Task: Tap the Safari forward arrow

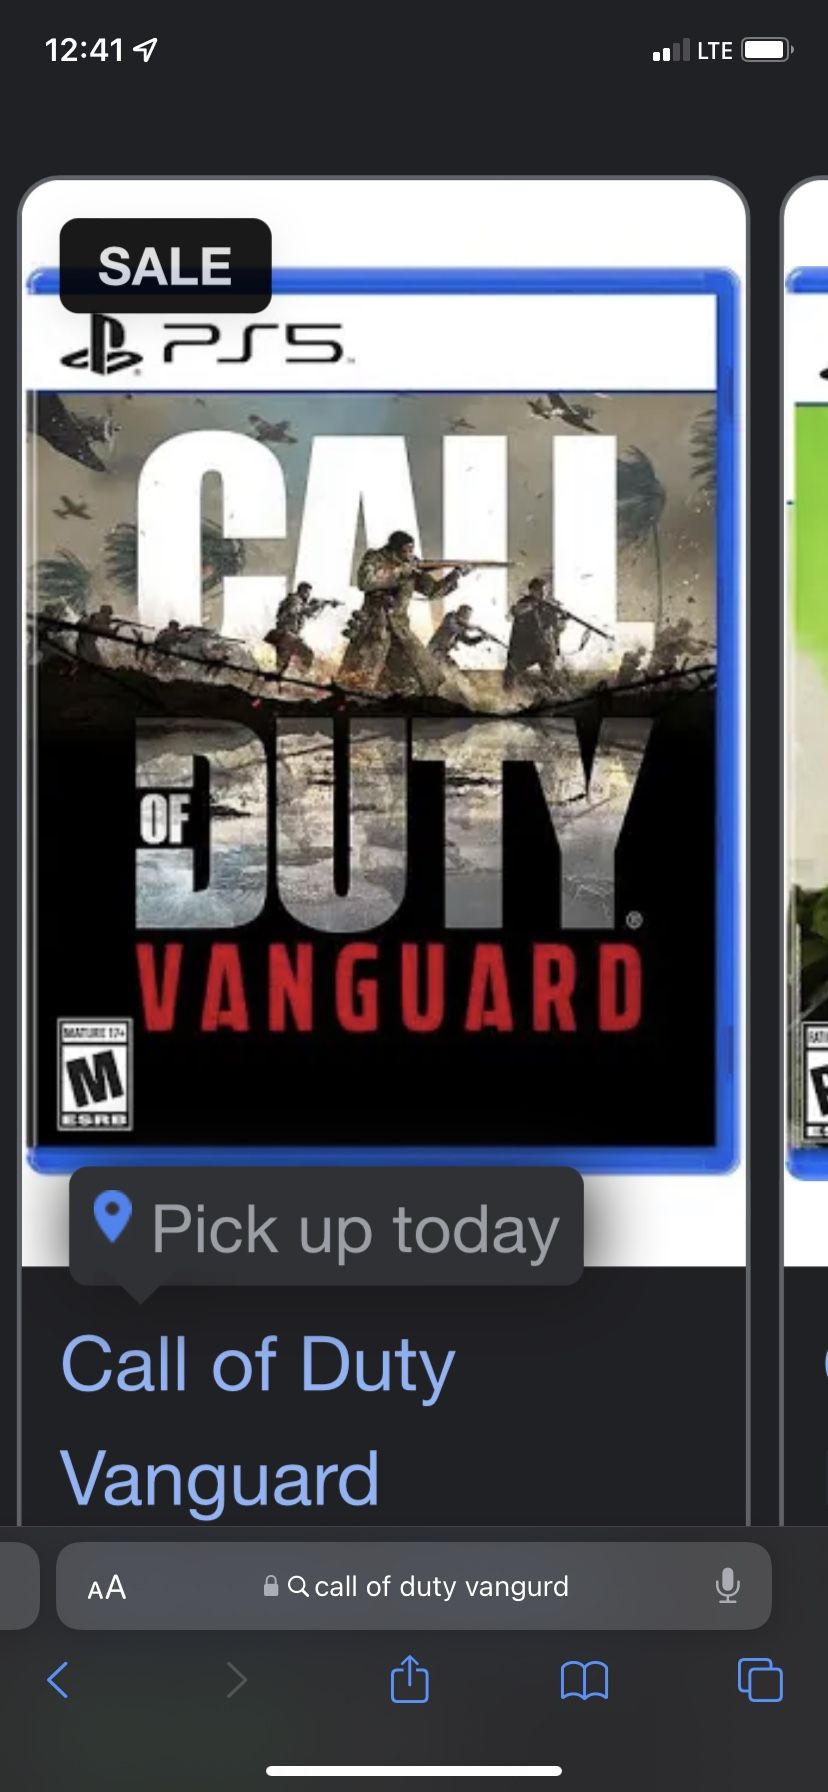Action: tap(236, 1680)
